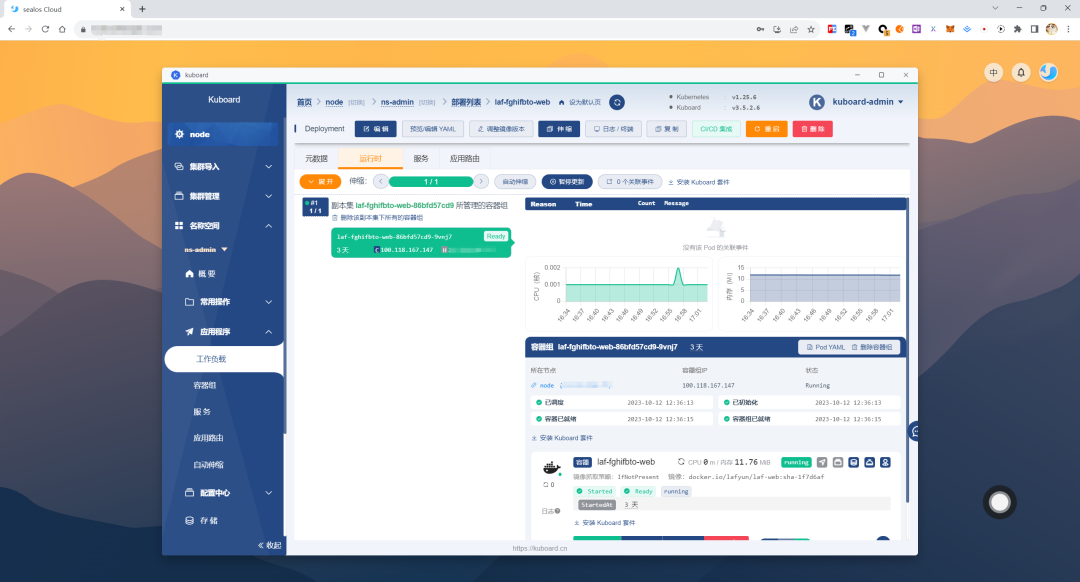Switch to the 应用路由 tab
The image size is (1080, 582).
(x=464, y=158)
